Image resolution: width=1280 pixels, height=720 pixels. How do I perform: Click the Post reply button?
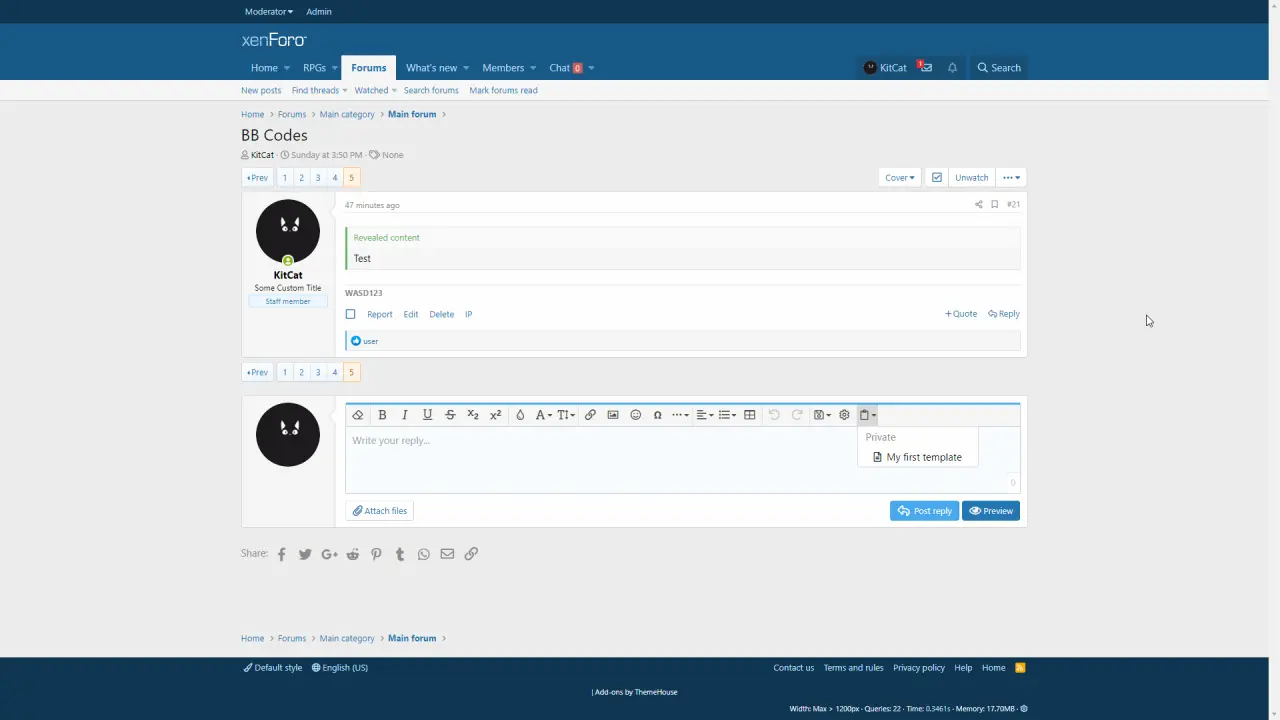coord(924,511)
